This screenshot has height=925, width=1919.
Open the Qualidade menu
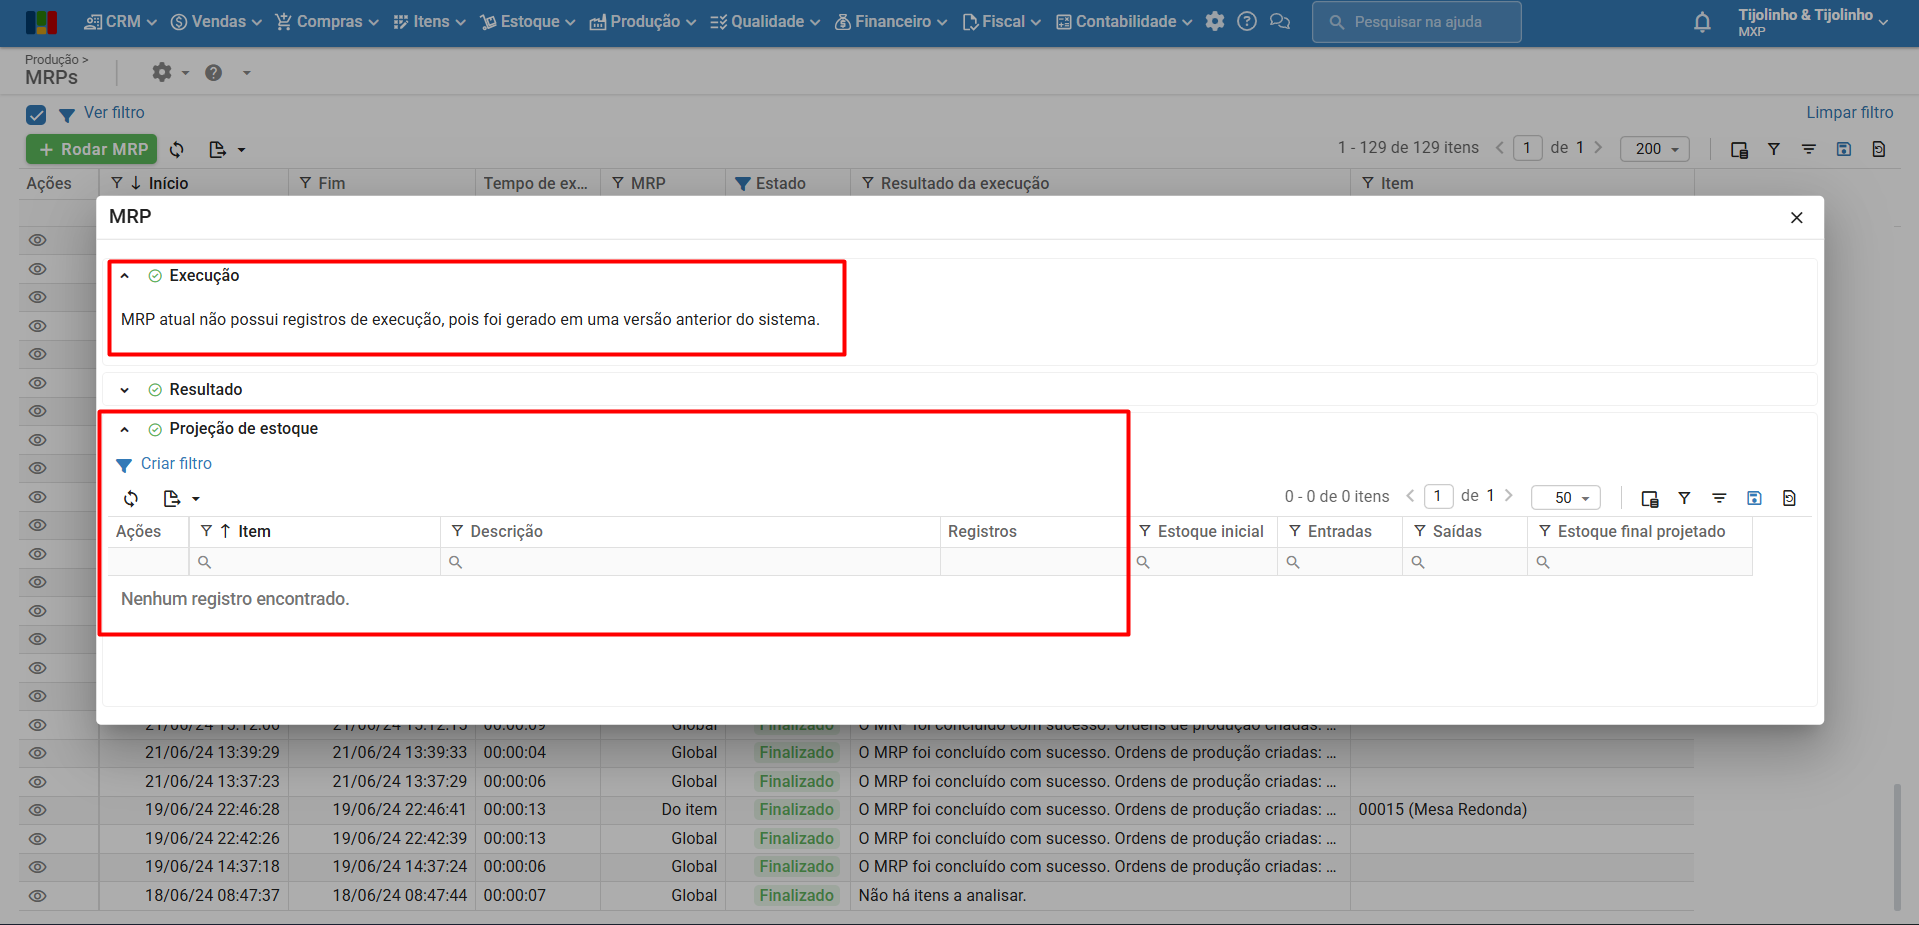pyautogui.click(x=765, y=22)
